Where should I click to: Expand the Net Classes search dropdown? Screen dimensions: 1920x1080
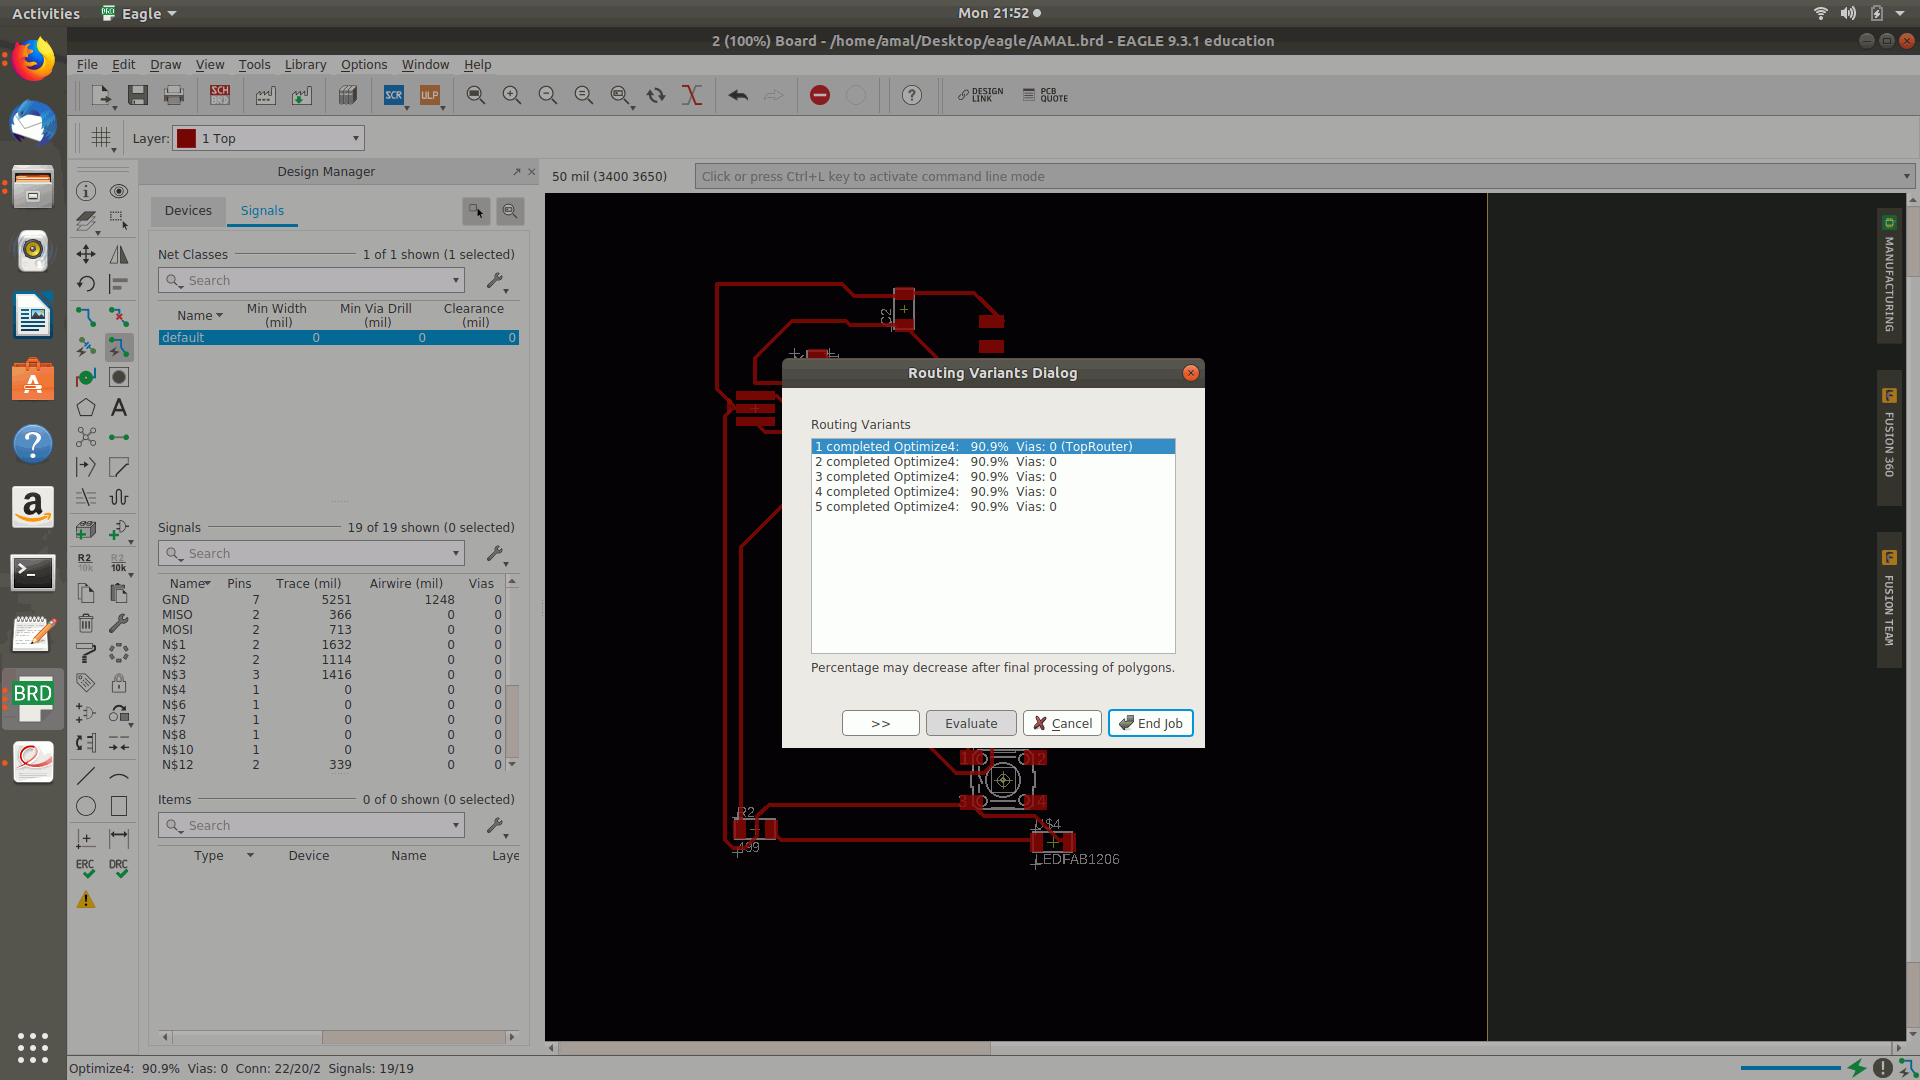point(456,281)
